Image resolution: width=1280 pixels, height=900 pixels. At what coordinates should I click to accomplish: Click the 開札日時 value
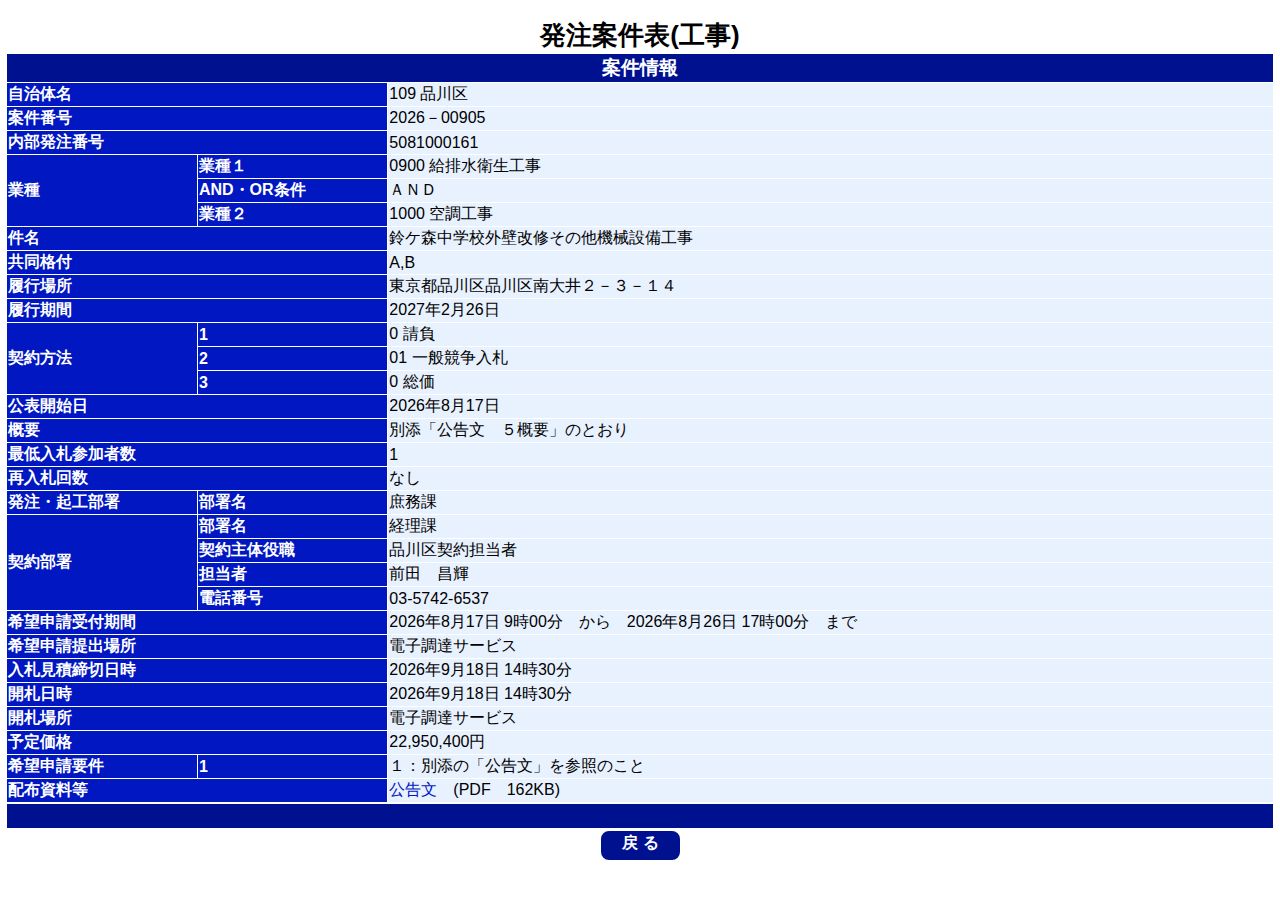click(480, 694)
